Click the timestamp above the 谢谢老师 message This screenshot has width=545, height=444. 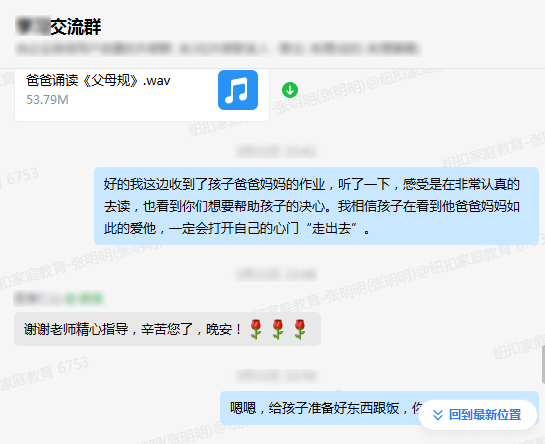point(277,274)
